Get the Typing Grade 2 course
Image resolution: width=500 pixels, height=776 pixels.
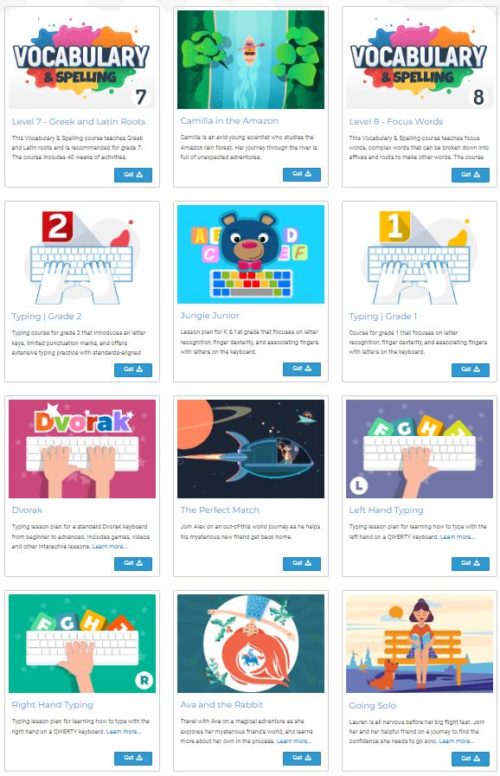[x=133, y=370]
